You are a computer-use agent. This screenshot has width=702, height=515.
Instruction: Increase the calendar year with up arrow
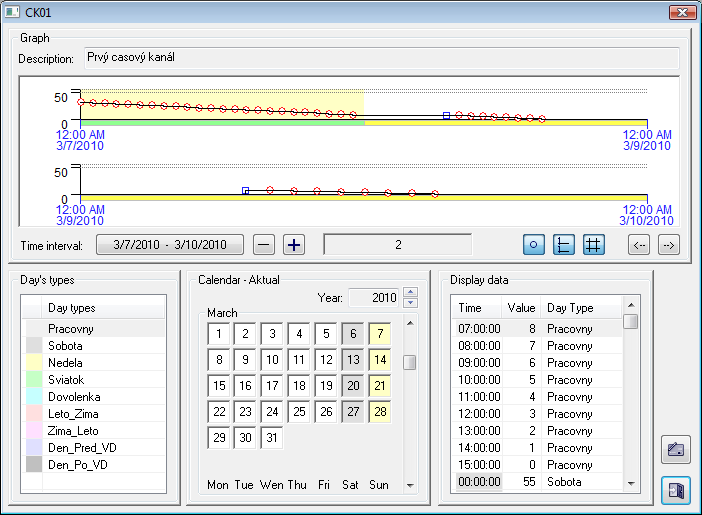(x=410, y=292)
